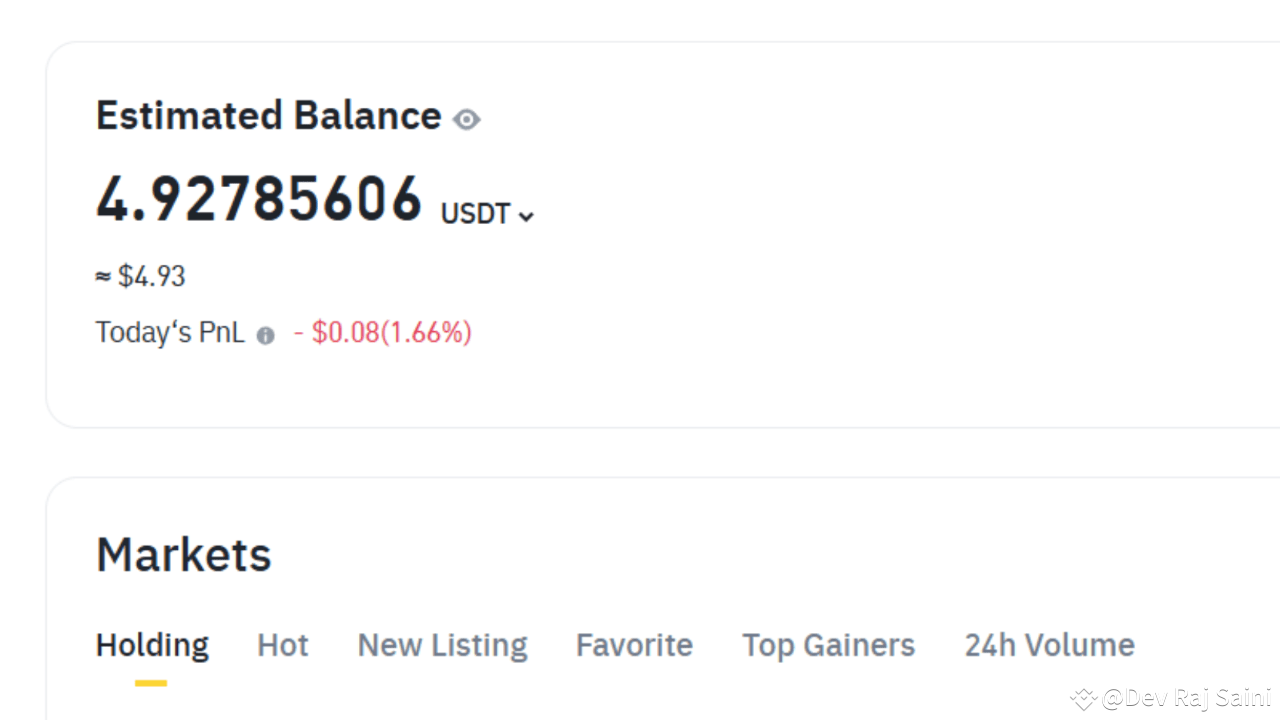Click the USDT currency label
The width and height of the screenshot is (1280, 720).
pos(475,214)
